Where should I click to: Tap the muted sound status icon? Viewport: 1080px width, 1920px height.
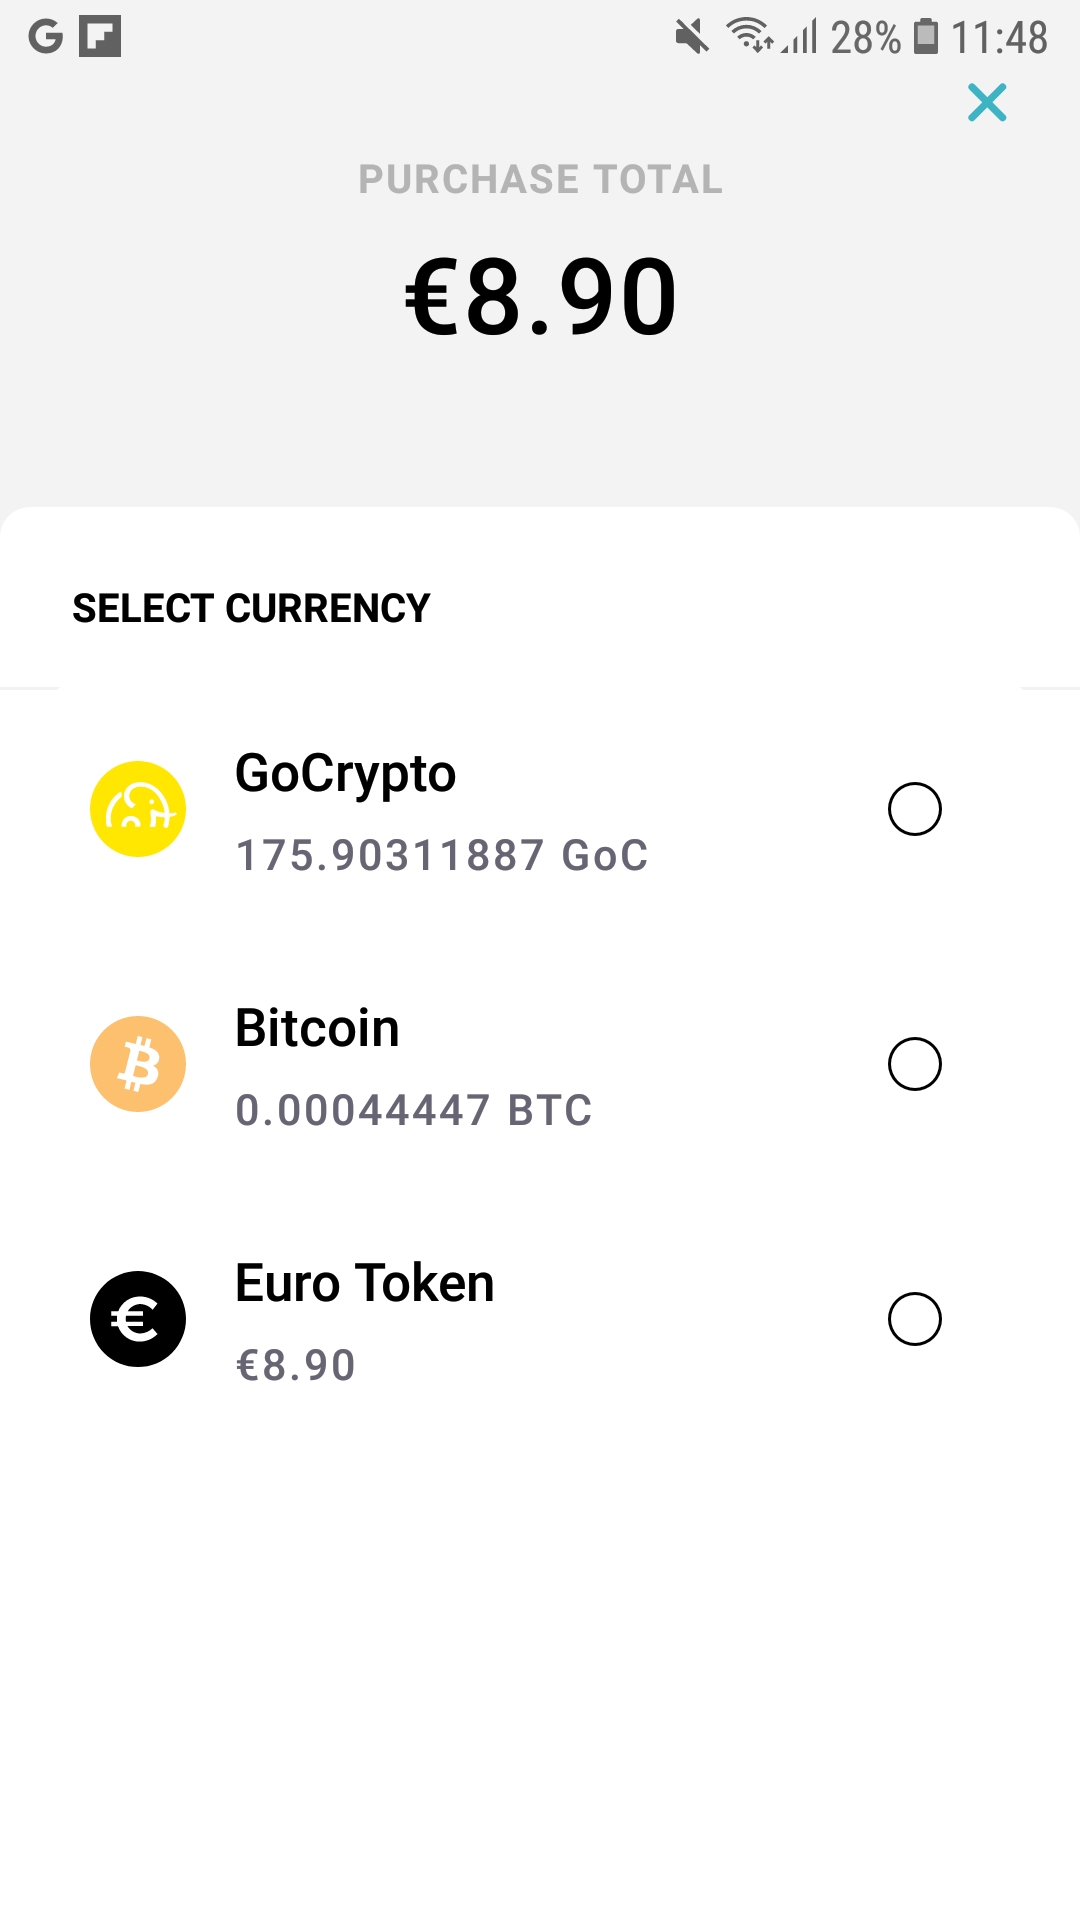[x=691, y=38]
